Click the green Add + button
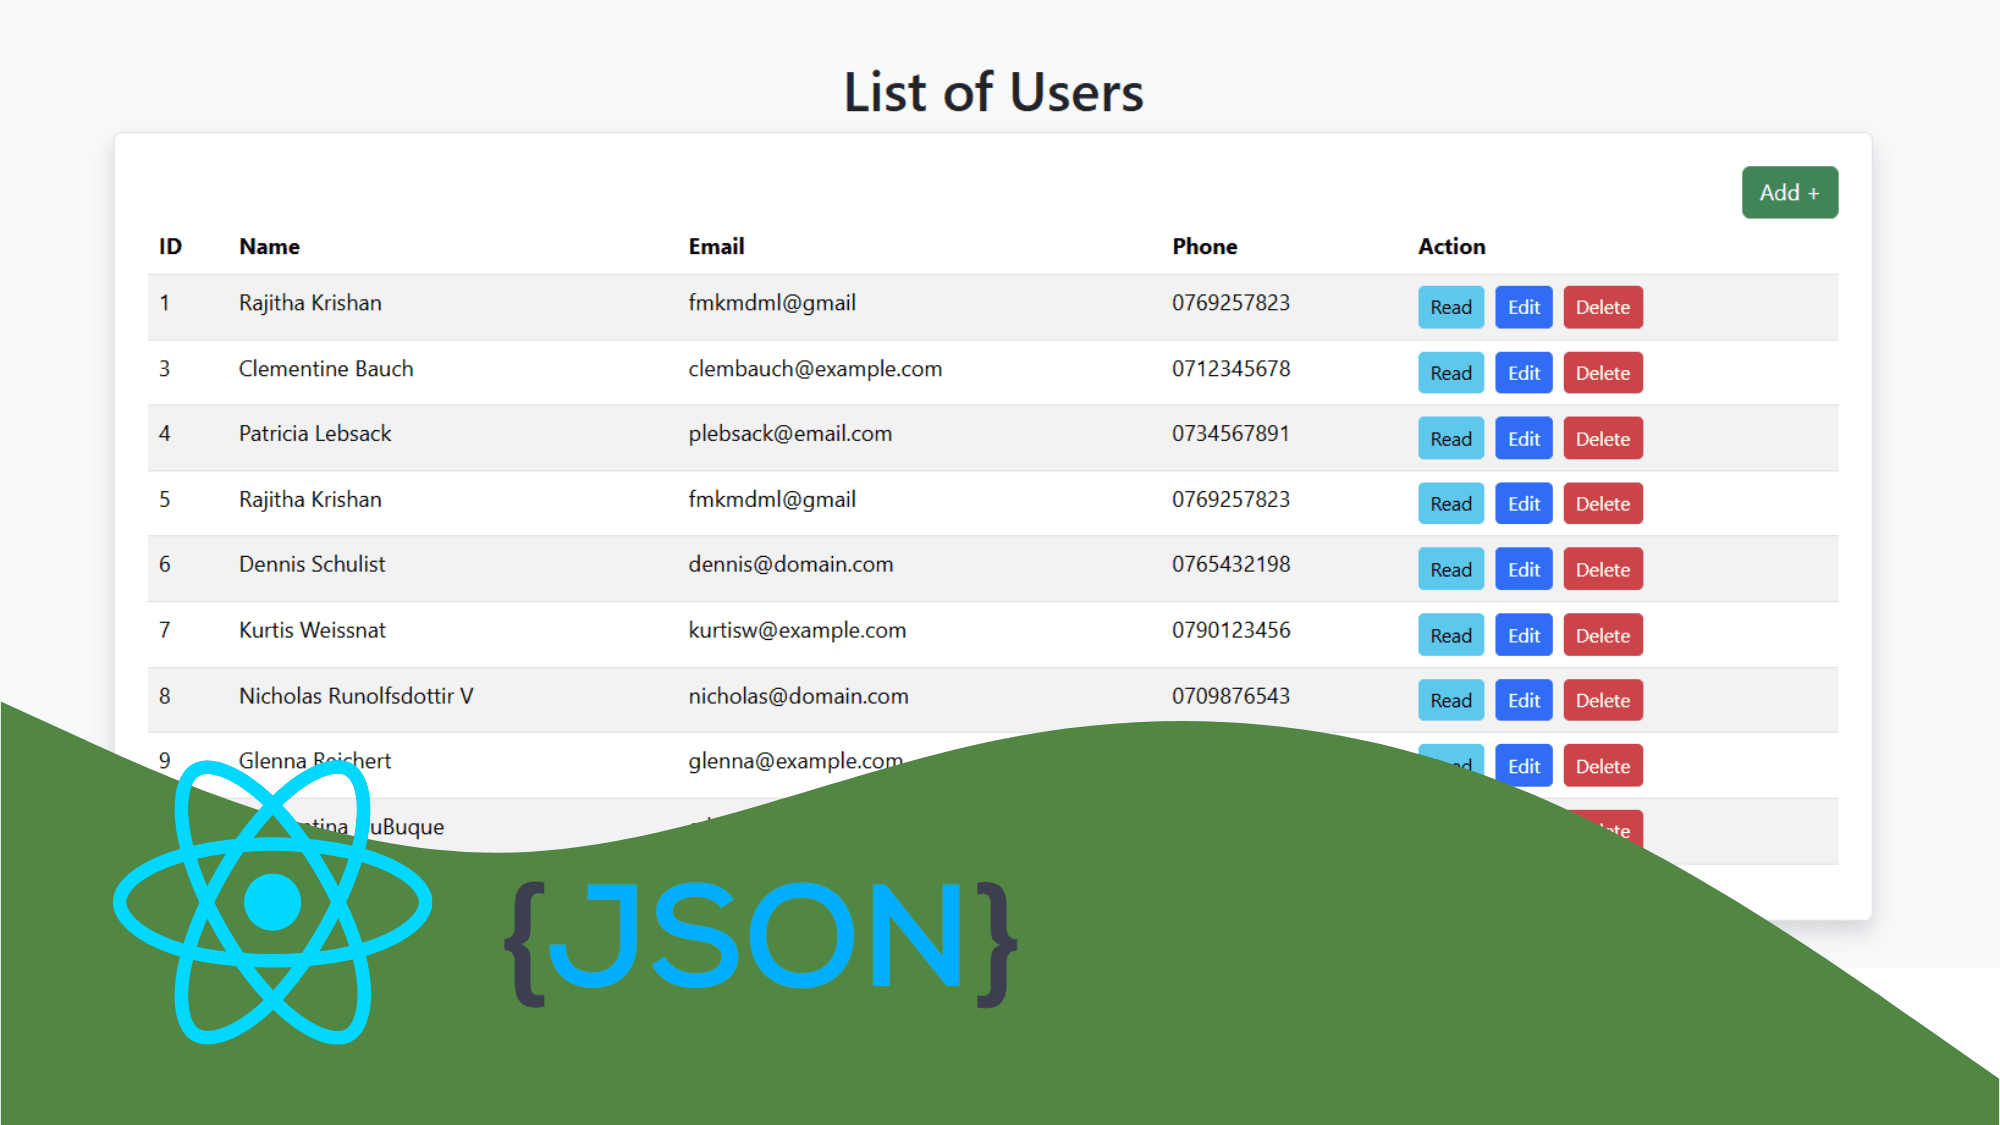 coord(1790,192)
